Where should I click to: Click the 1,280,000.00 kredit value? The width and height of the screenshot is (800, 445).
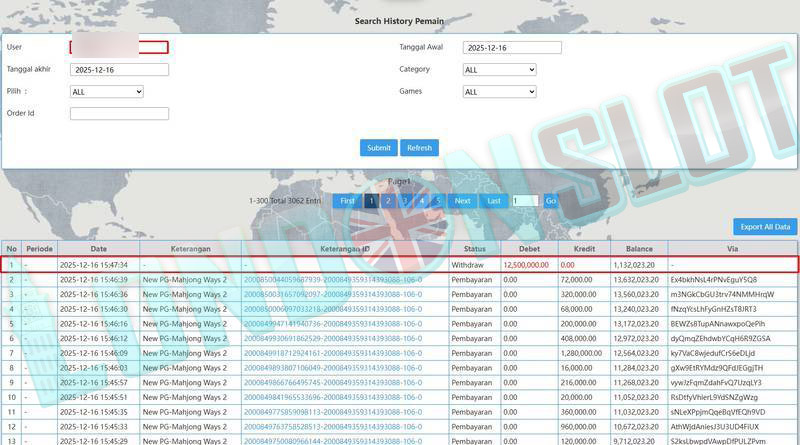581,353
